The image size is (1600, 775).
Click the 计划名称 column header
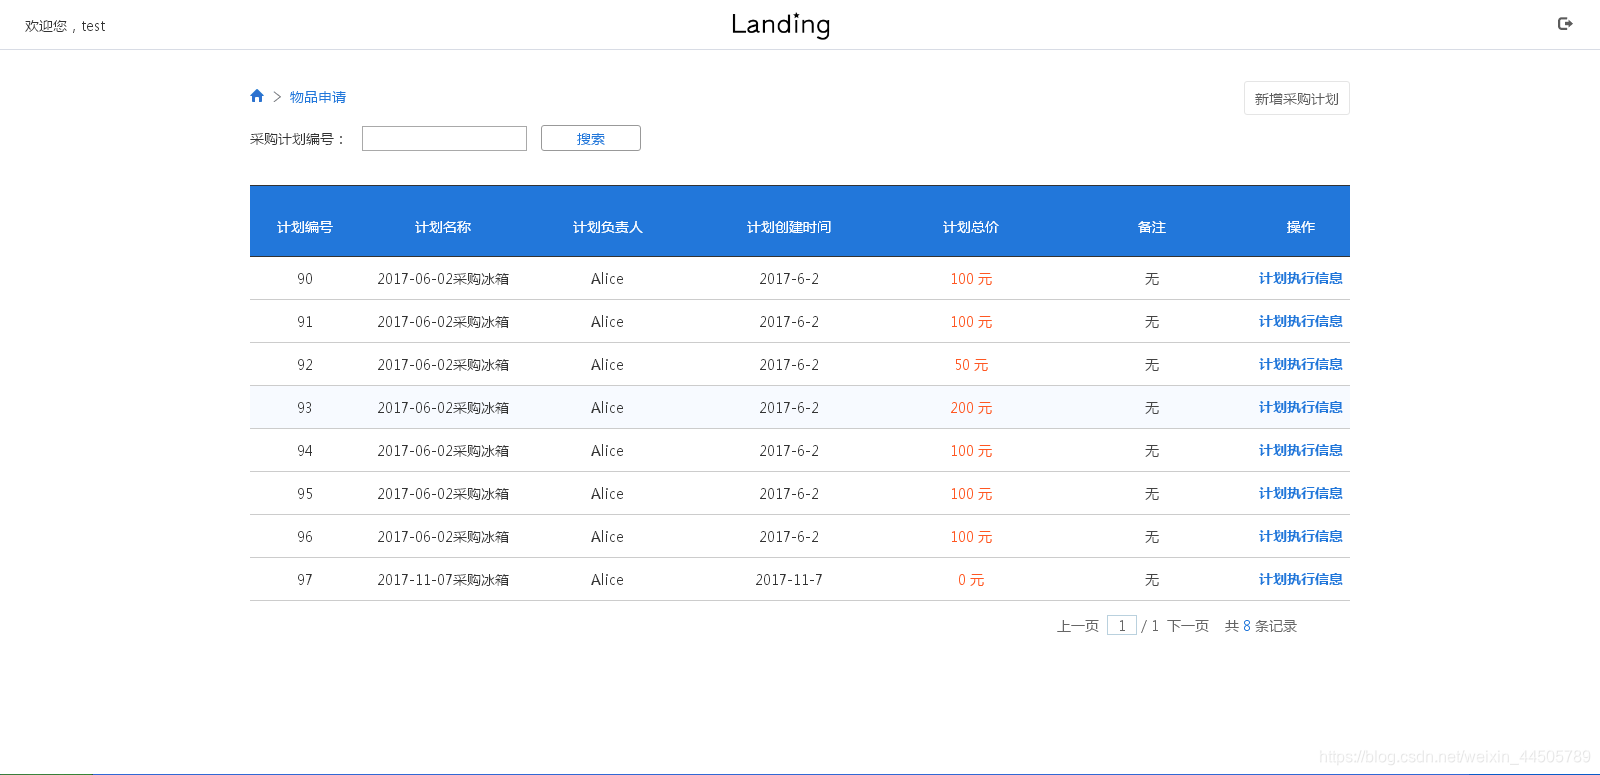pyautogui.click(x=443, y=227)
